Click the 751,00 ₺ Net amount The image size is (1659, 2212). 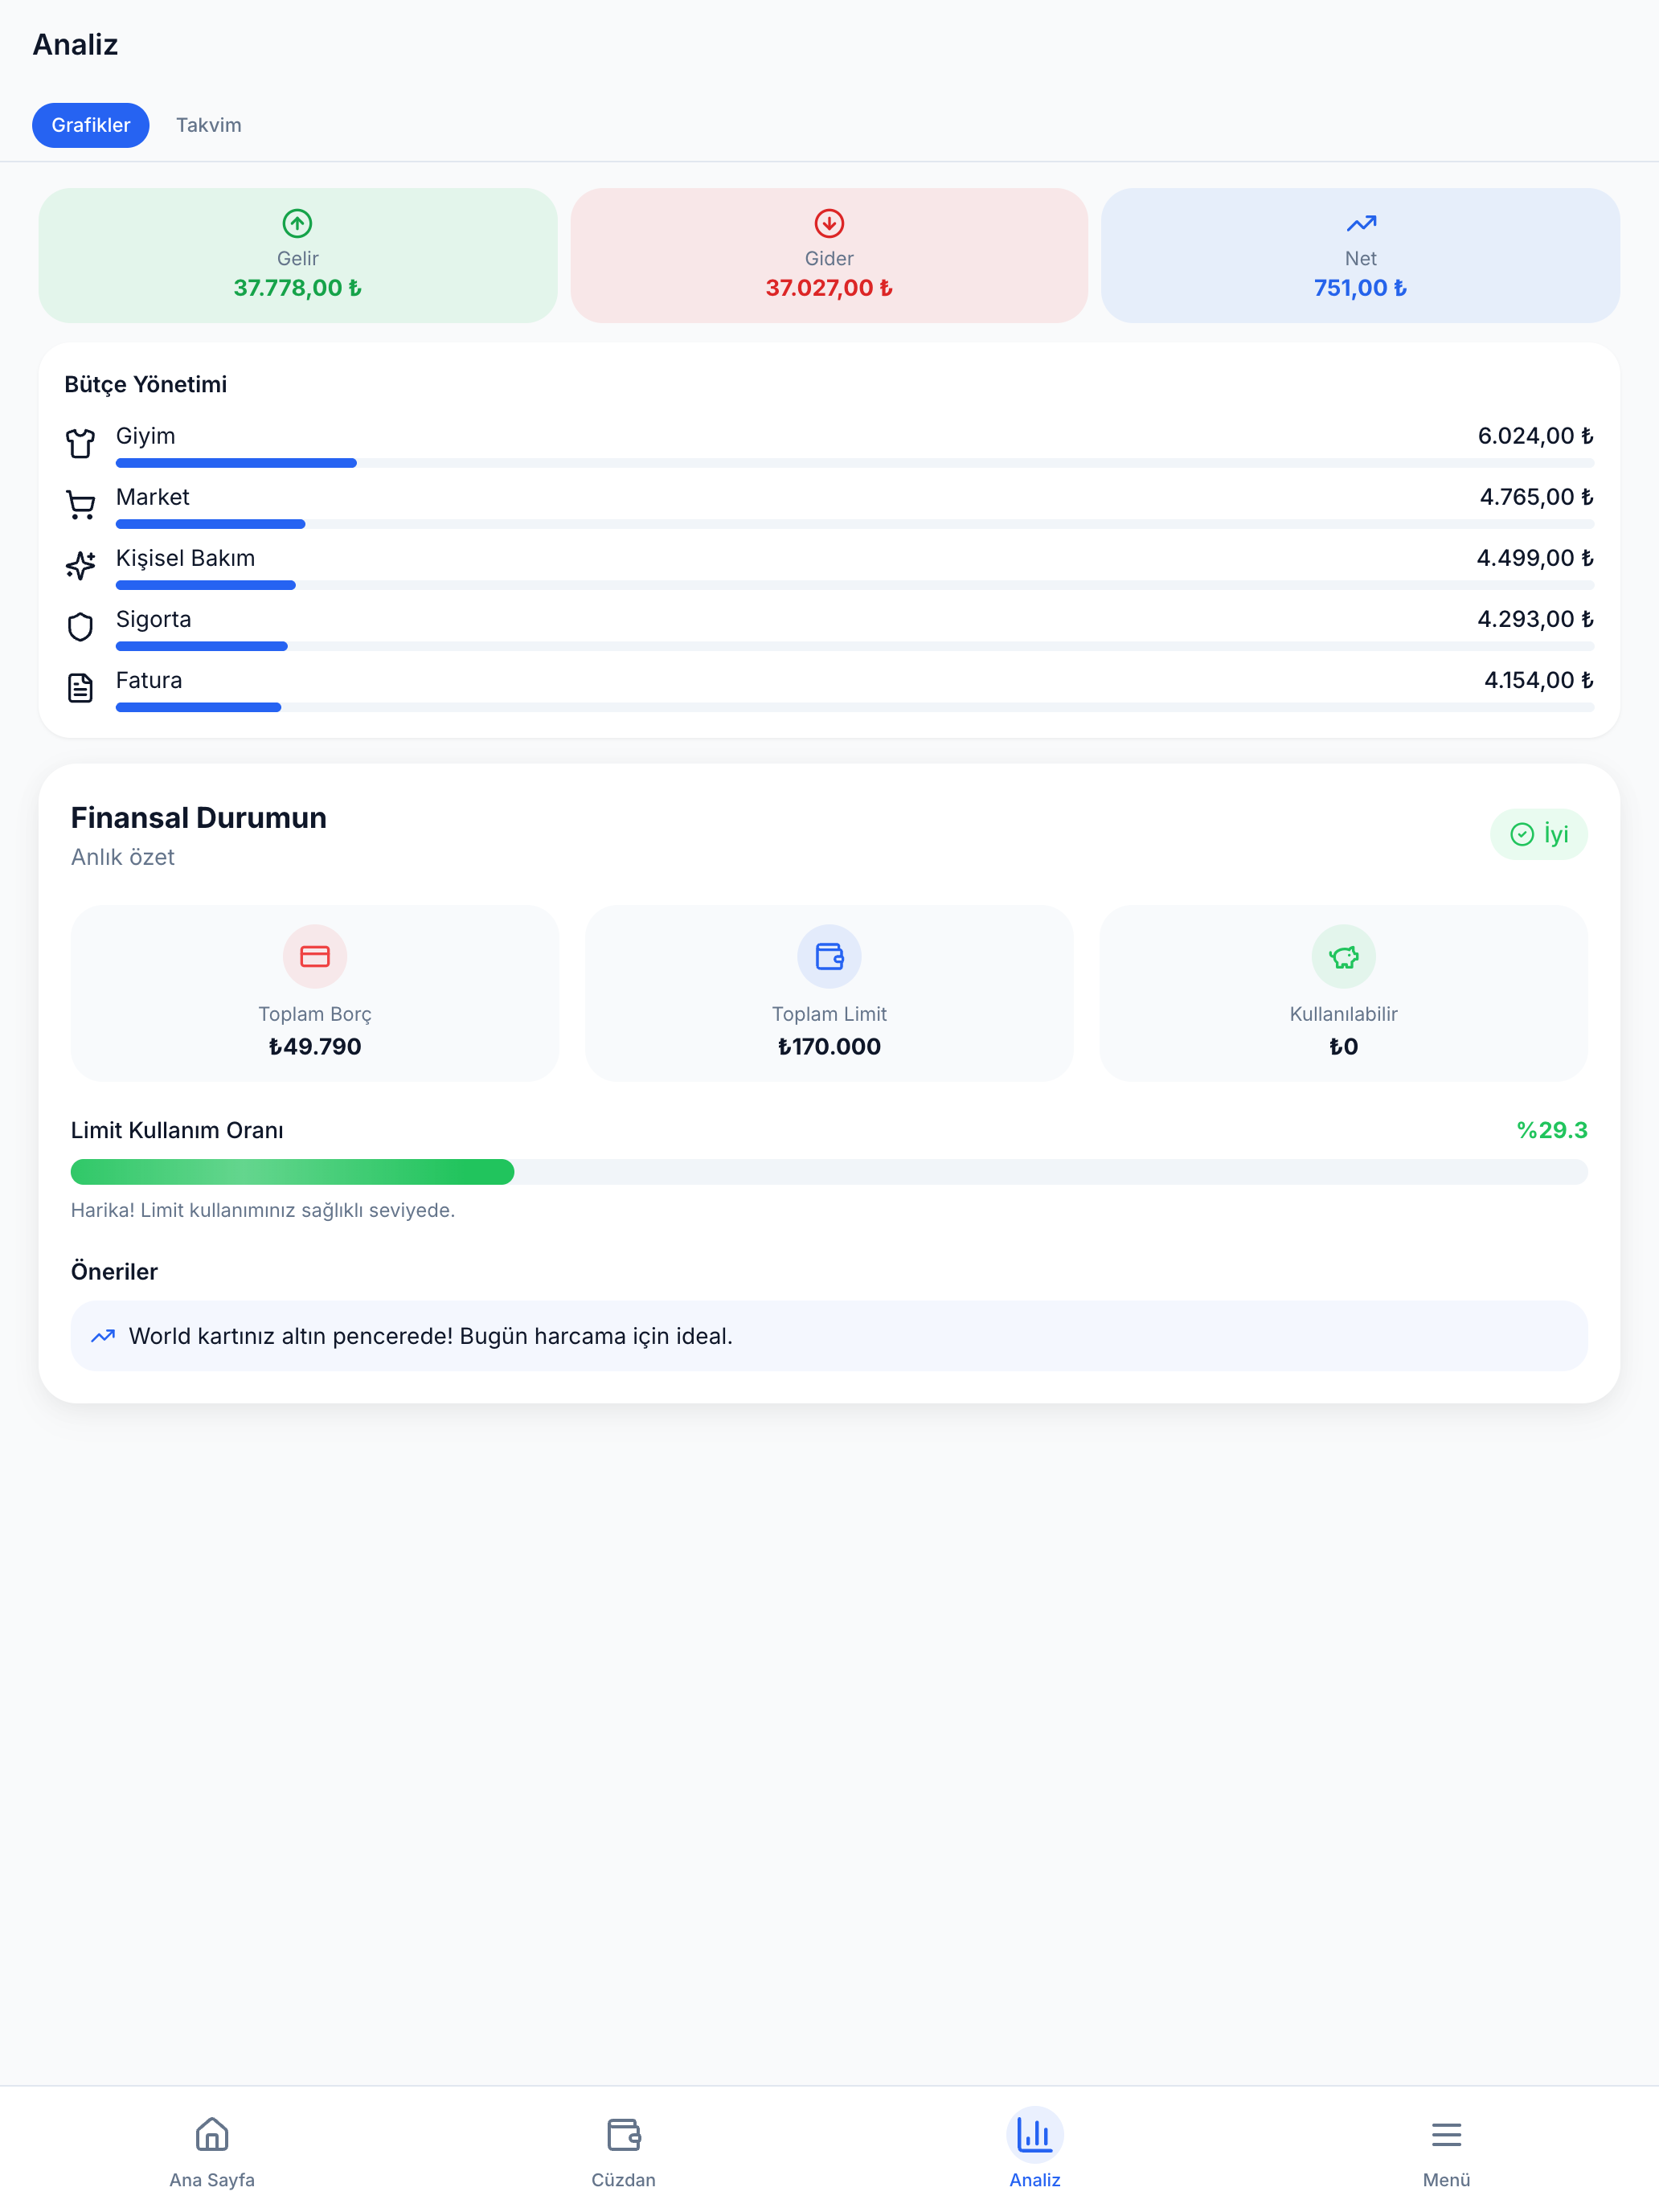click(1360, 288)
